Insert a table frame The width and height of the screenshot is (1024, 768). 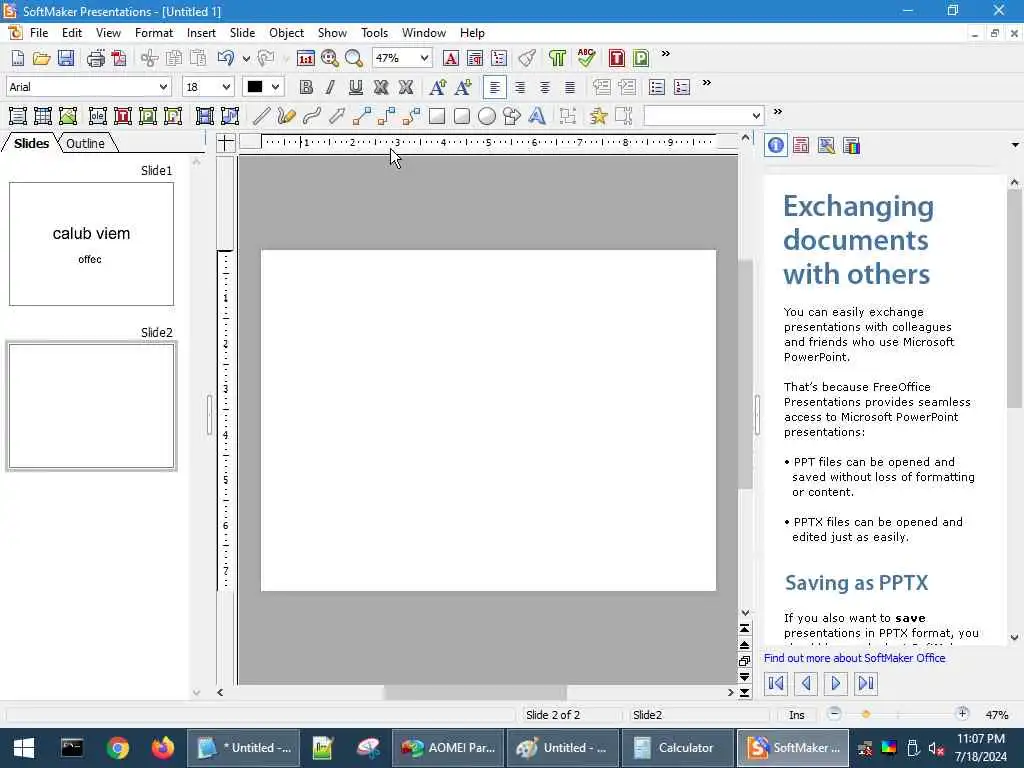click(42, 116)
